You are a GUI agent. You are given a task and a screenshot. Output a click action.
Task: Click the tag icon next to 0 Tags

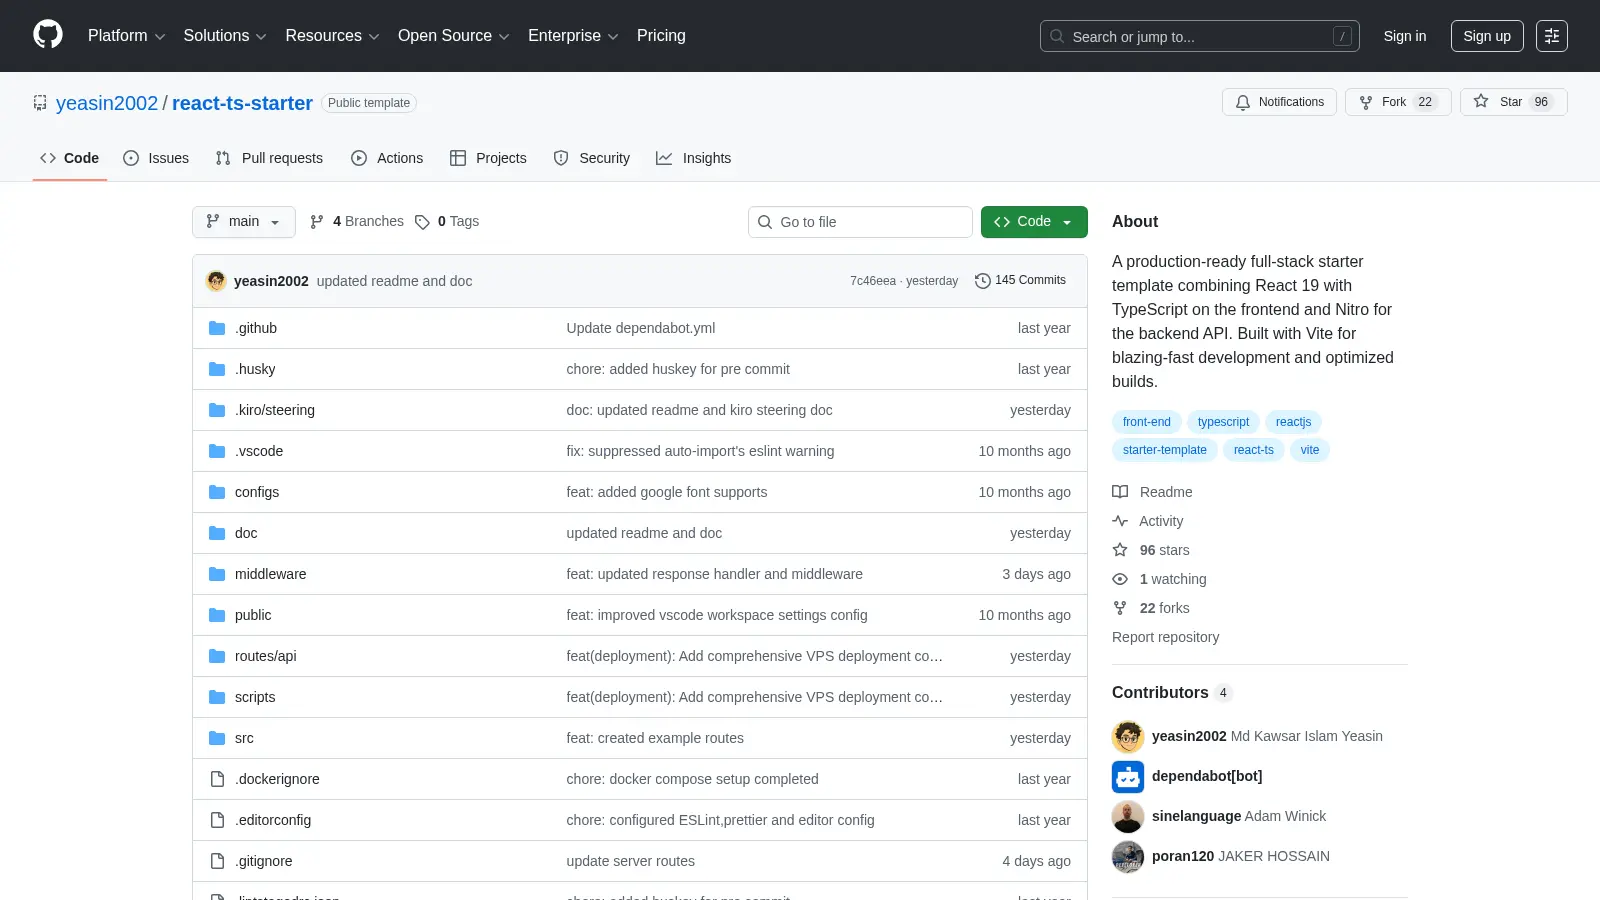point(422,222)
